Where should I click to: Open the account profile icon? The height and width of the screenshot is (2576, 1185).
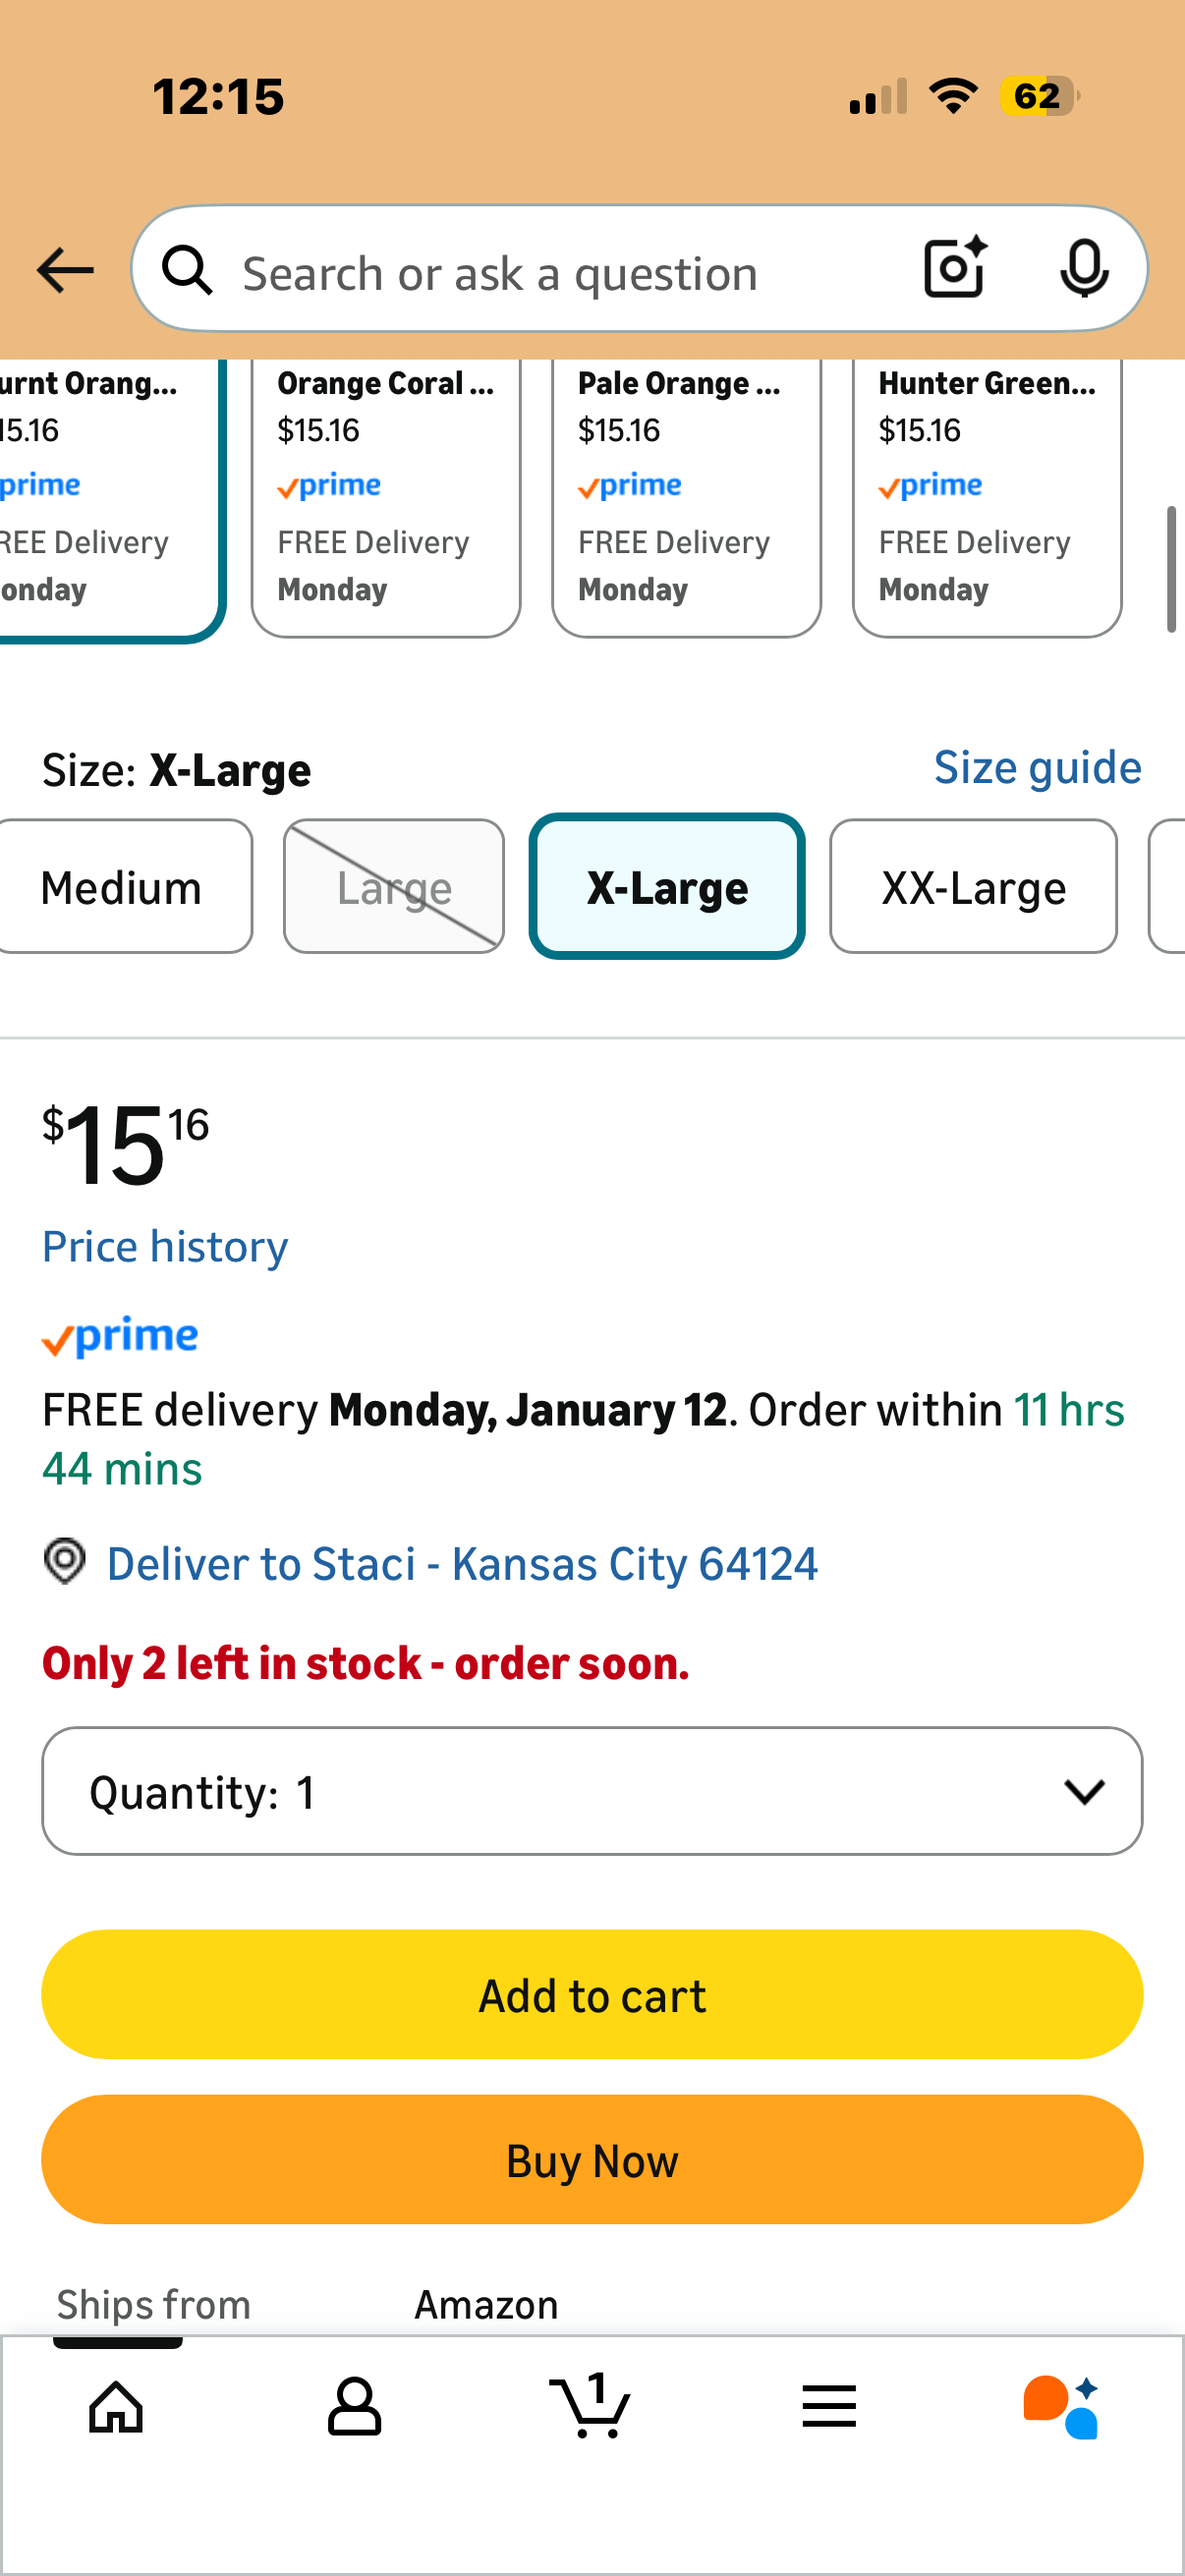point(355,2406)
